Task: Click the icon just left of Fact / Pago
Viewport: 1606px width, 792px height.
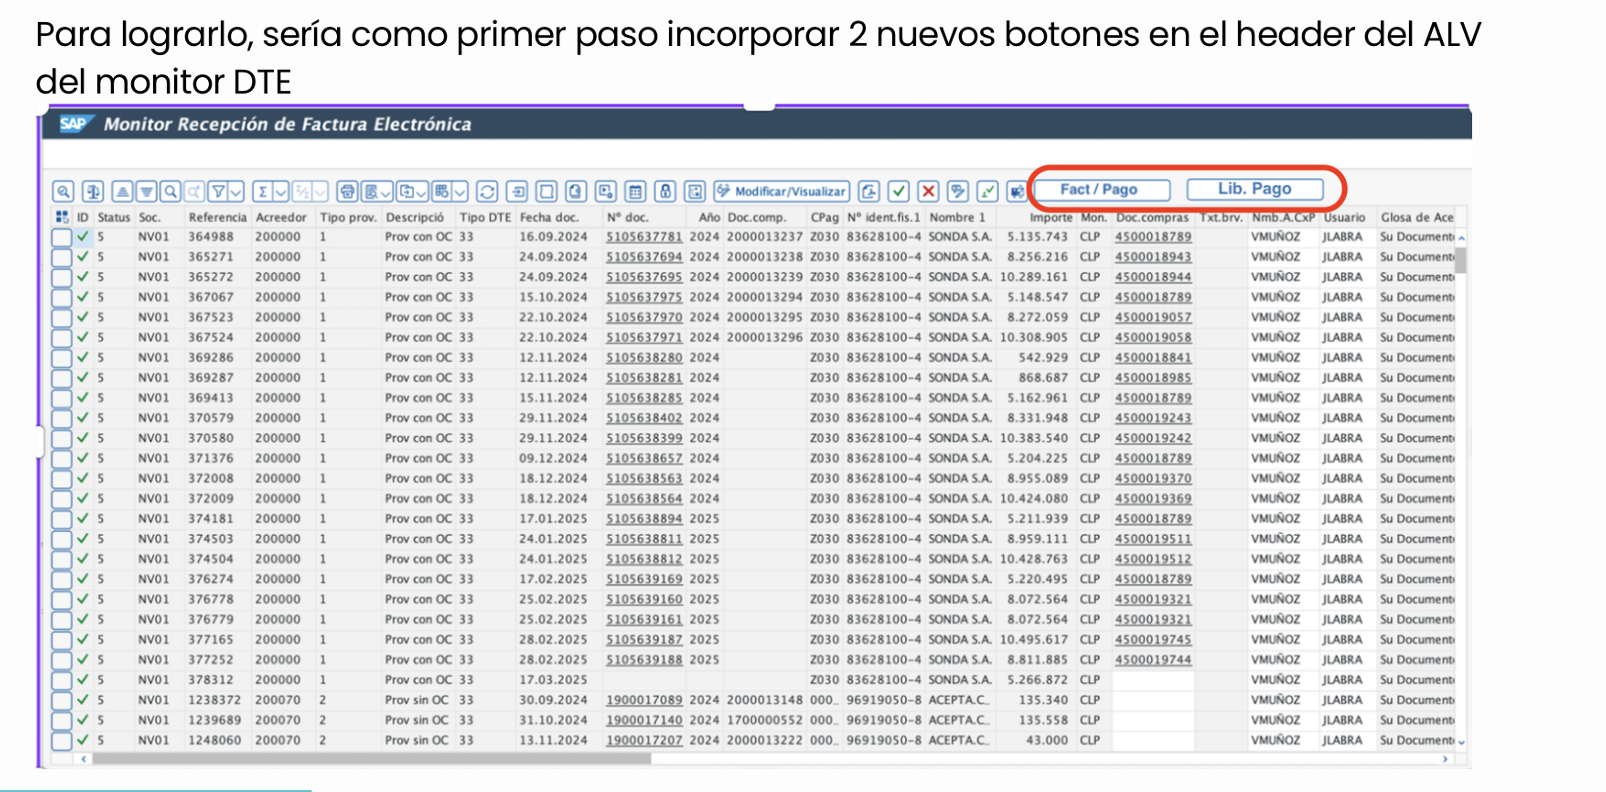Action: [x=1017, y=191]
